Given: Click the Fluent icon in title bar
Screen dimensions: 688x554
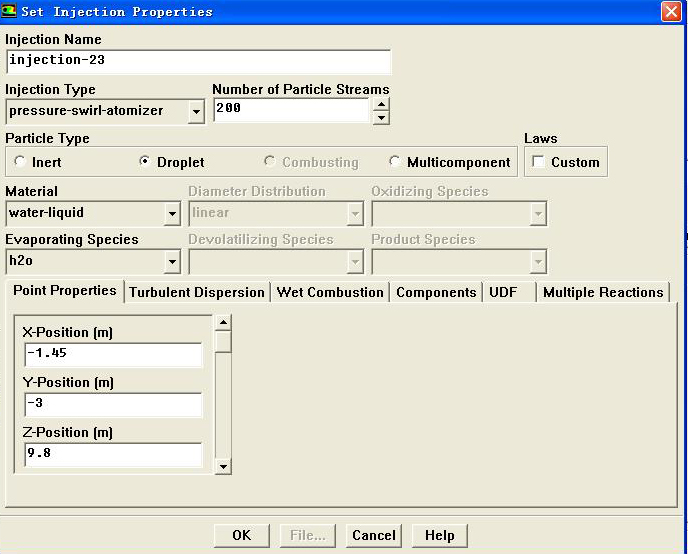Looking at the screenshot, I should pyautogui.click(x=10, y=11).
